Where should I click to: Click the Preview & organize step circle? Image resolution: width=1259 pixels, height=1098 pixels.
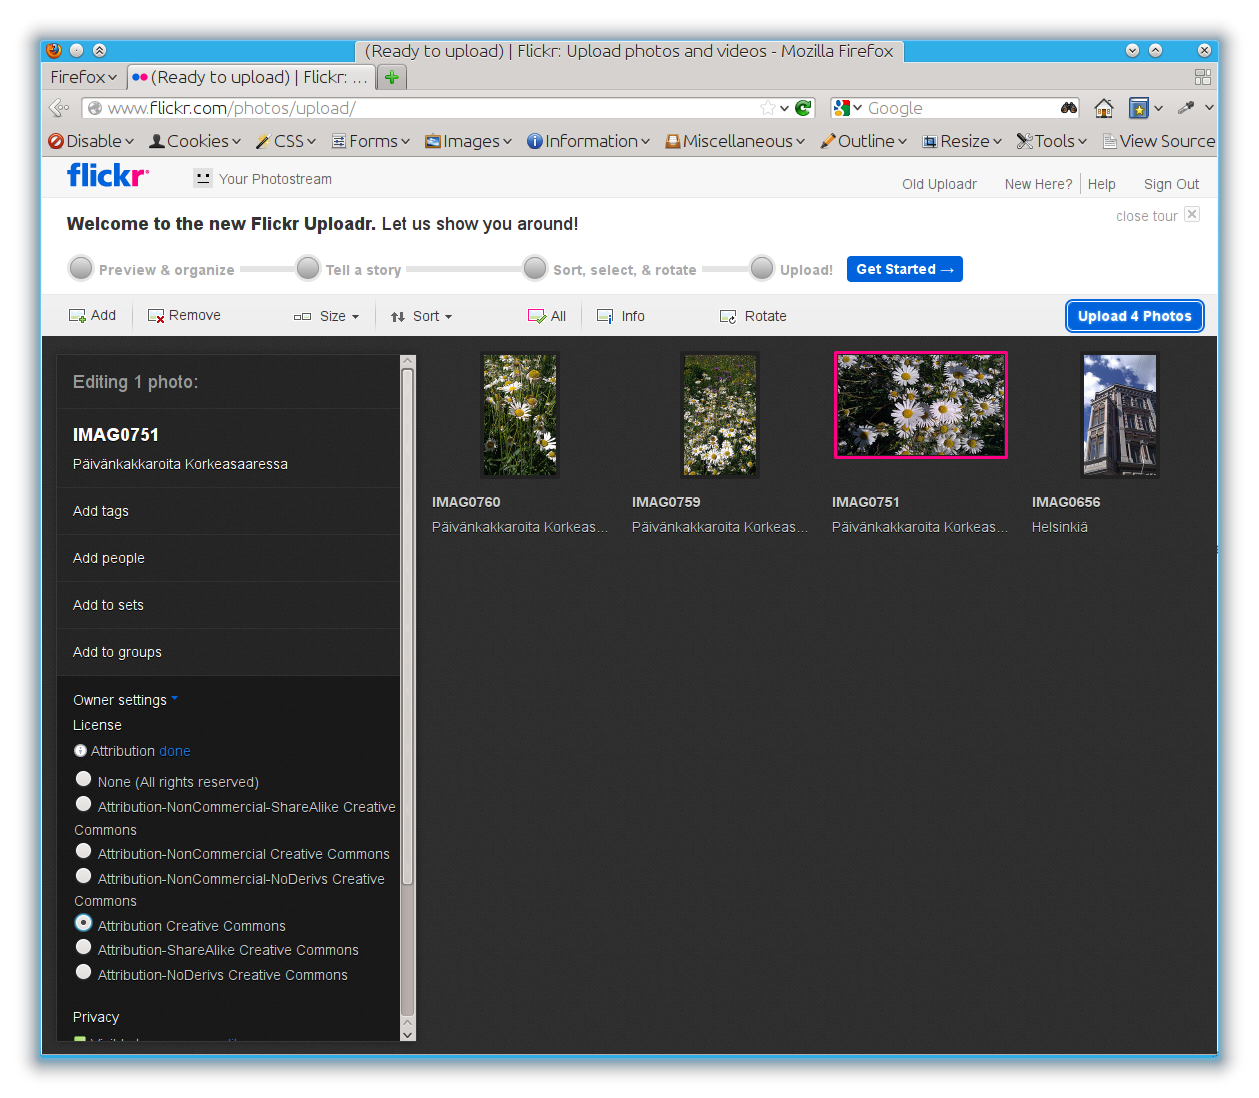(81, 268)
